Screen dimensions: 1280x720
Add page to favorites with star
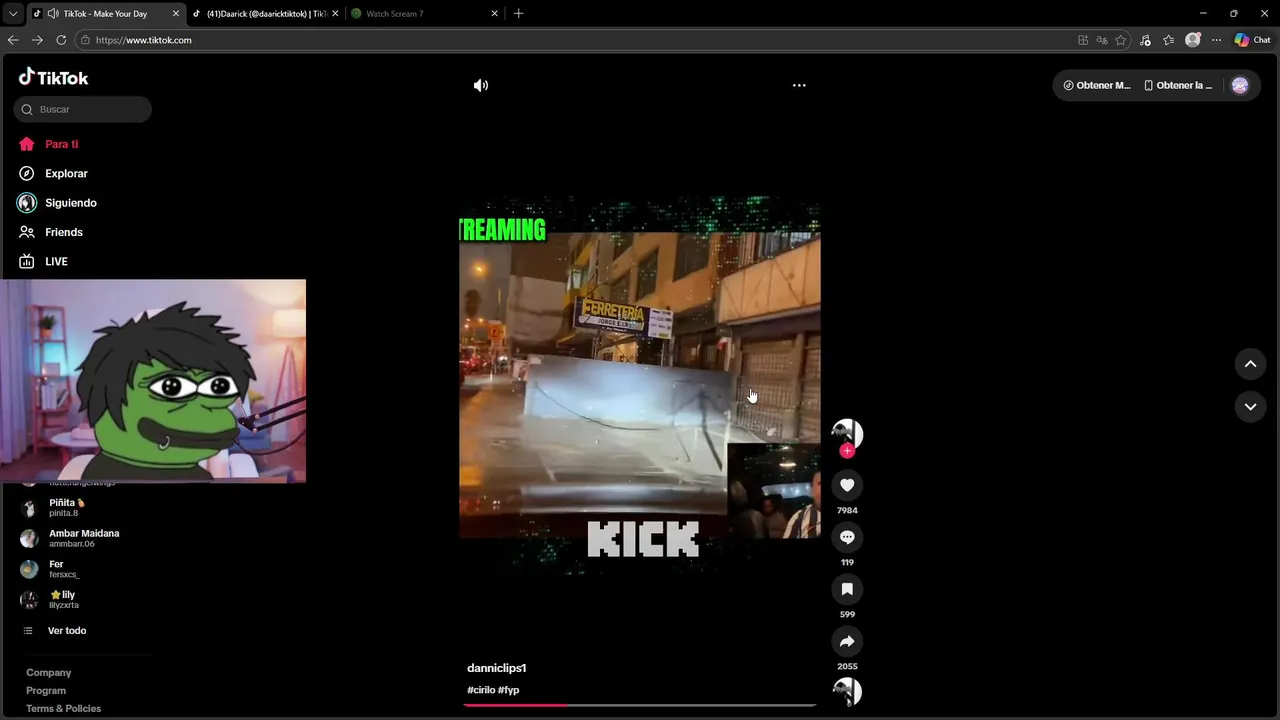click(1121, 40)
